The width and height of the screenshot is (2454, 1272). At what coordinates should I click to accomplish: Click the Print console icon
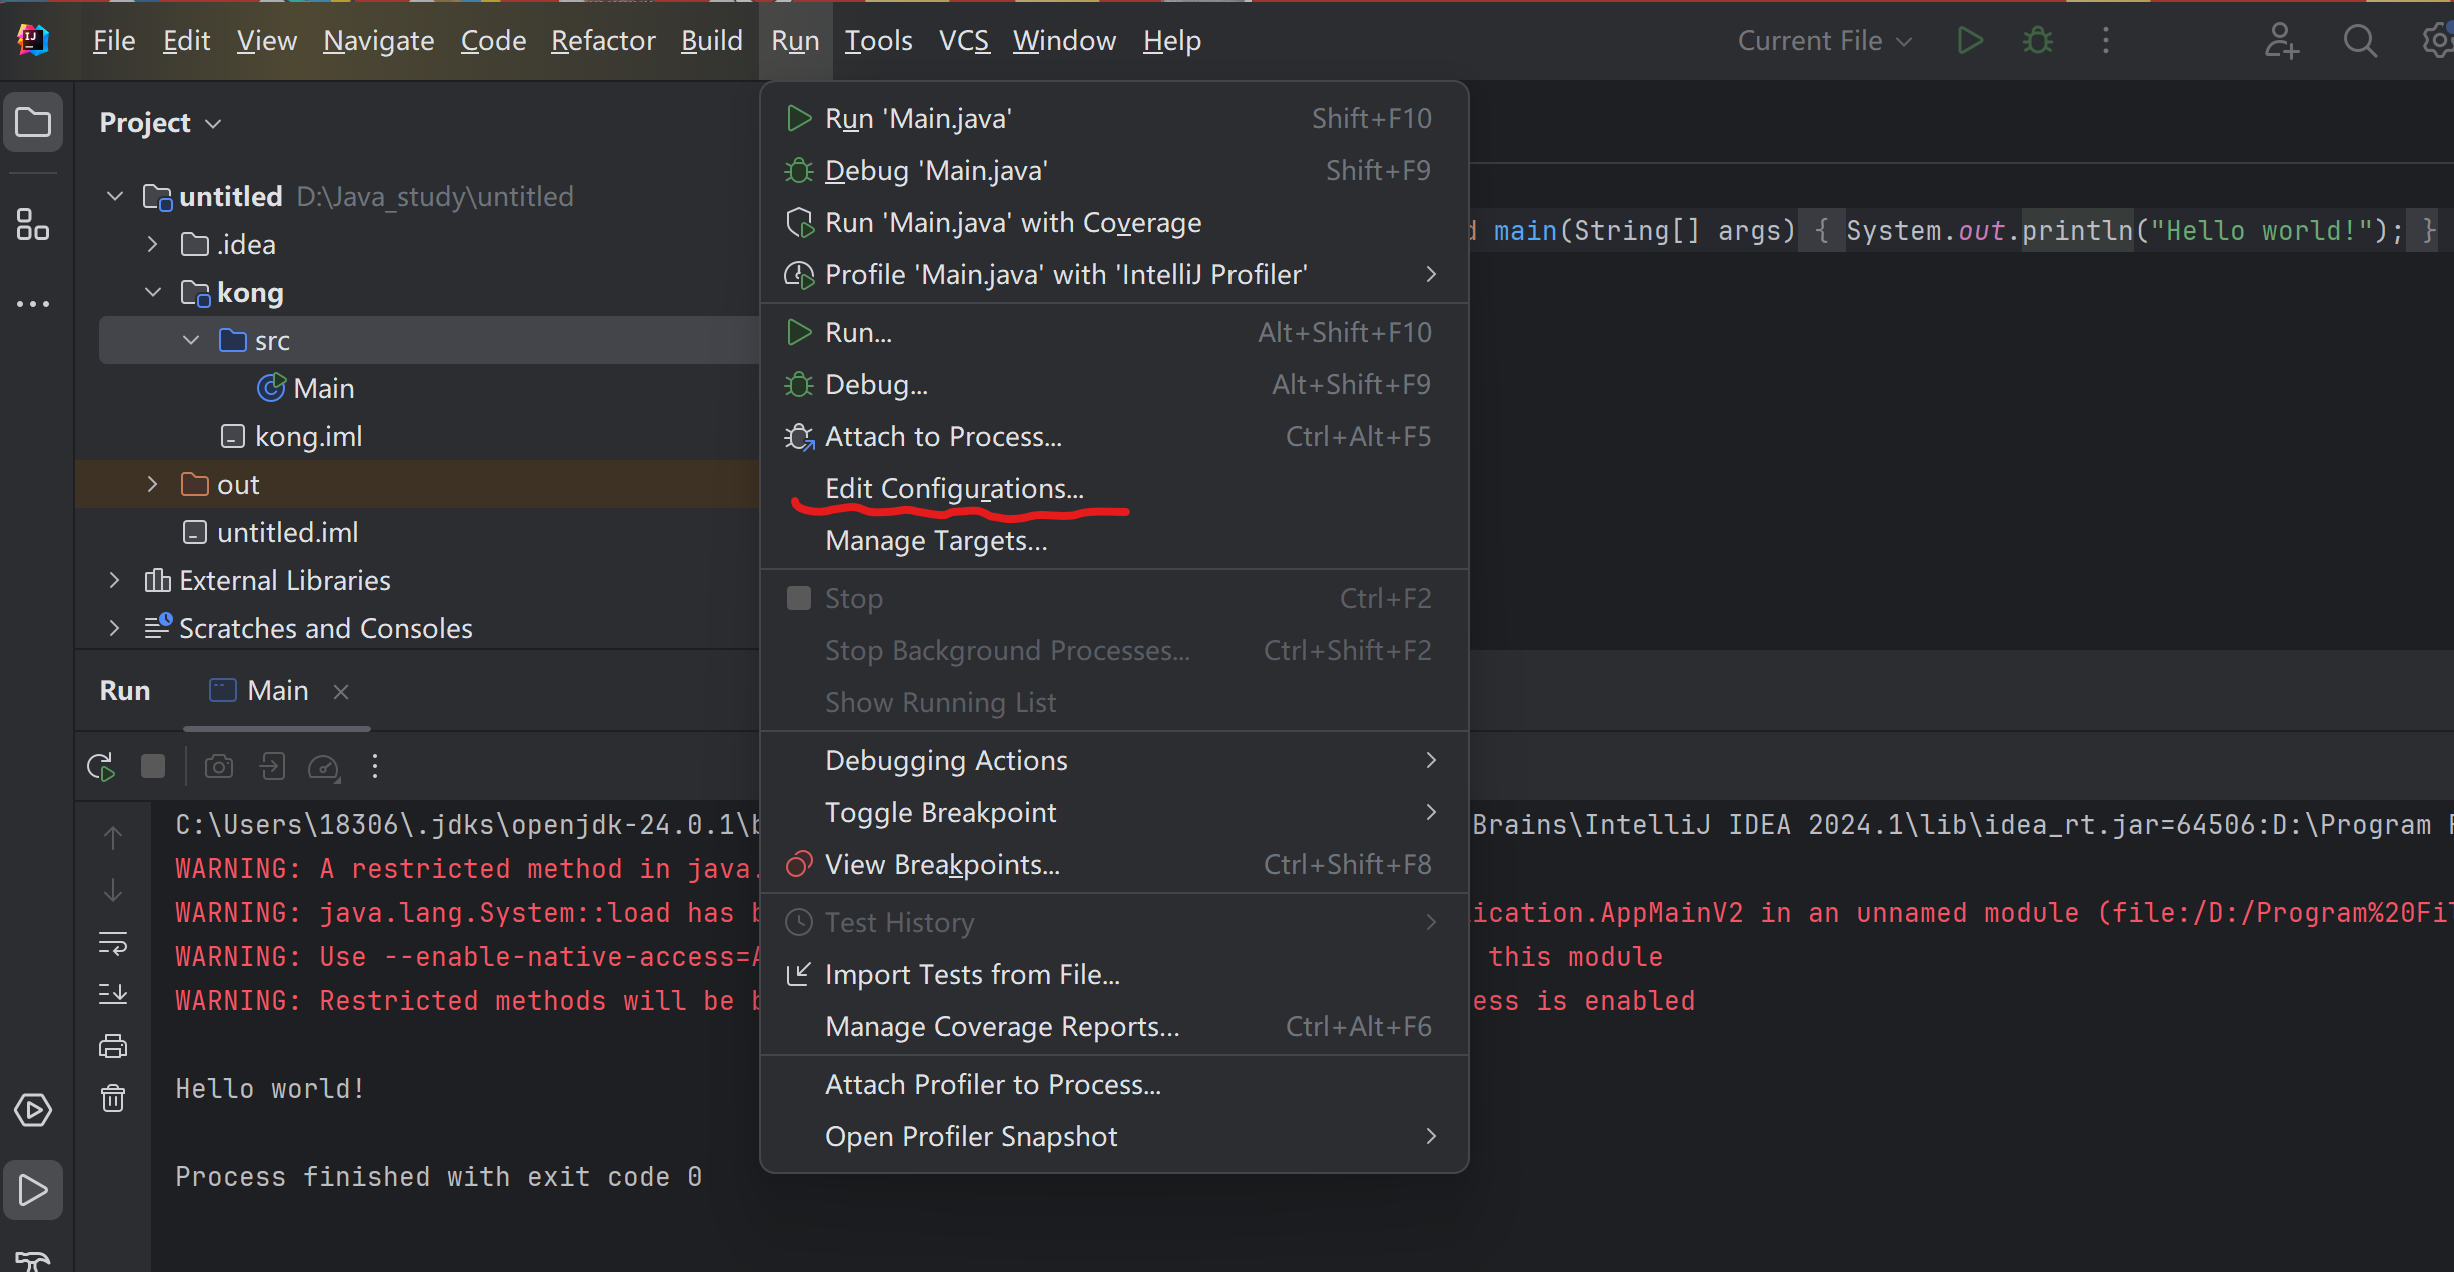pyautogui.click(x=113, y=1046)
